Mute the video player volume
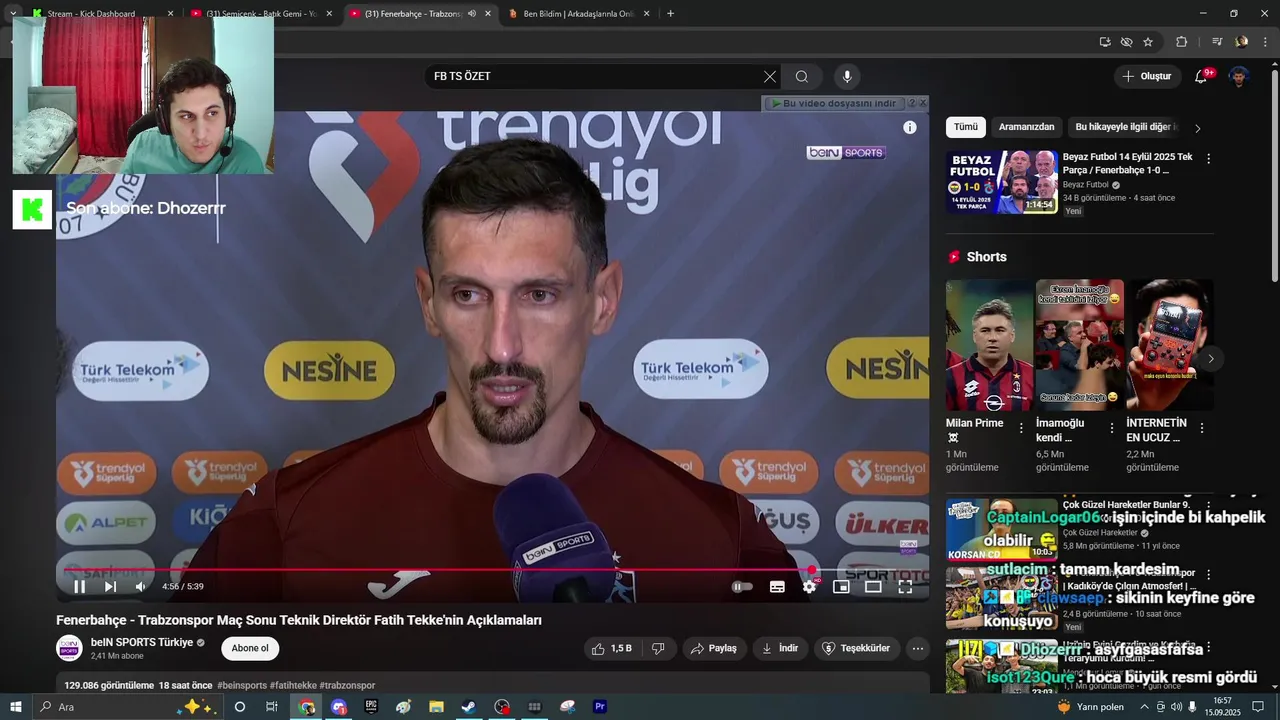The width and height of the screenshot is (1280, 720). (141, 587)
